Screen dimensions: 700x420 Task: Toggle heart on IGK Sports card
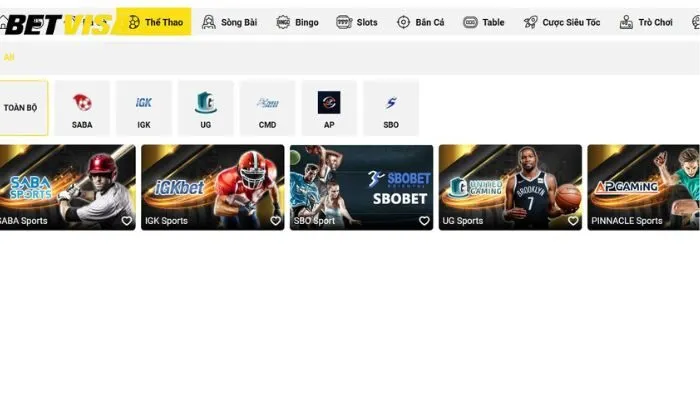click(x=276, y=221)
